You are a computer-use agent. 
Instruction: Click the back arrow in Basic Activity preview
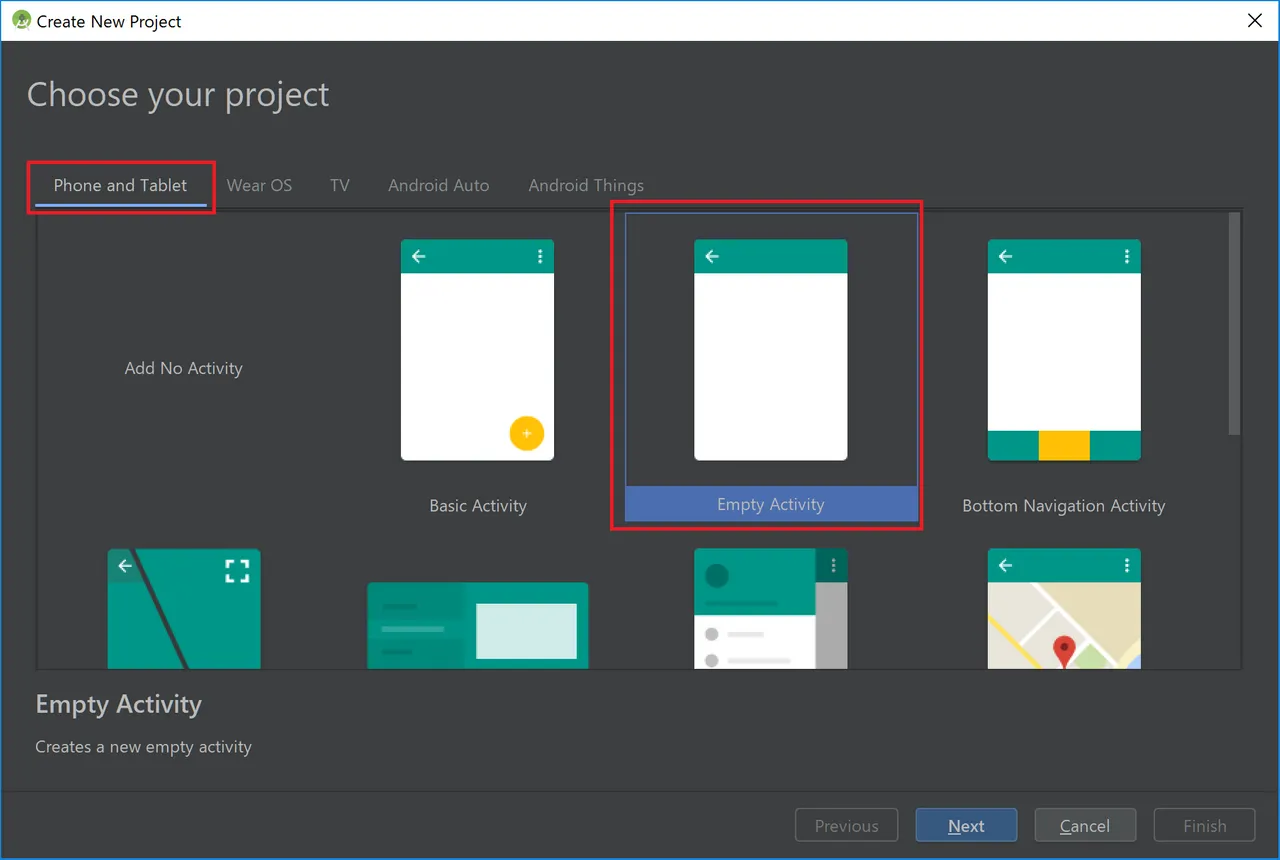(x=419, y=256)
